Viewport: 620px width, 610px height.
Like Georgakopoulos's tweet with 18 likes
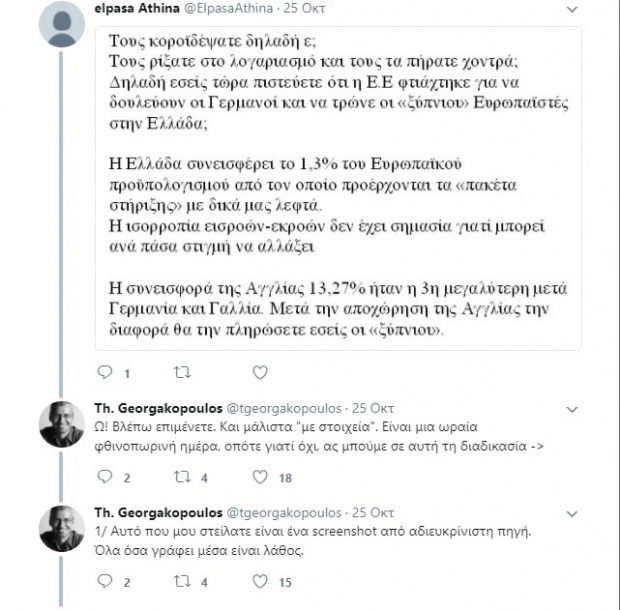[259, 478]
